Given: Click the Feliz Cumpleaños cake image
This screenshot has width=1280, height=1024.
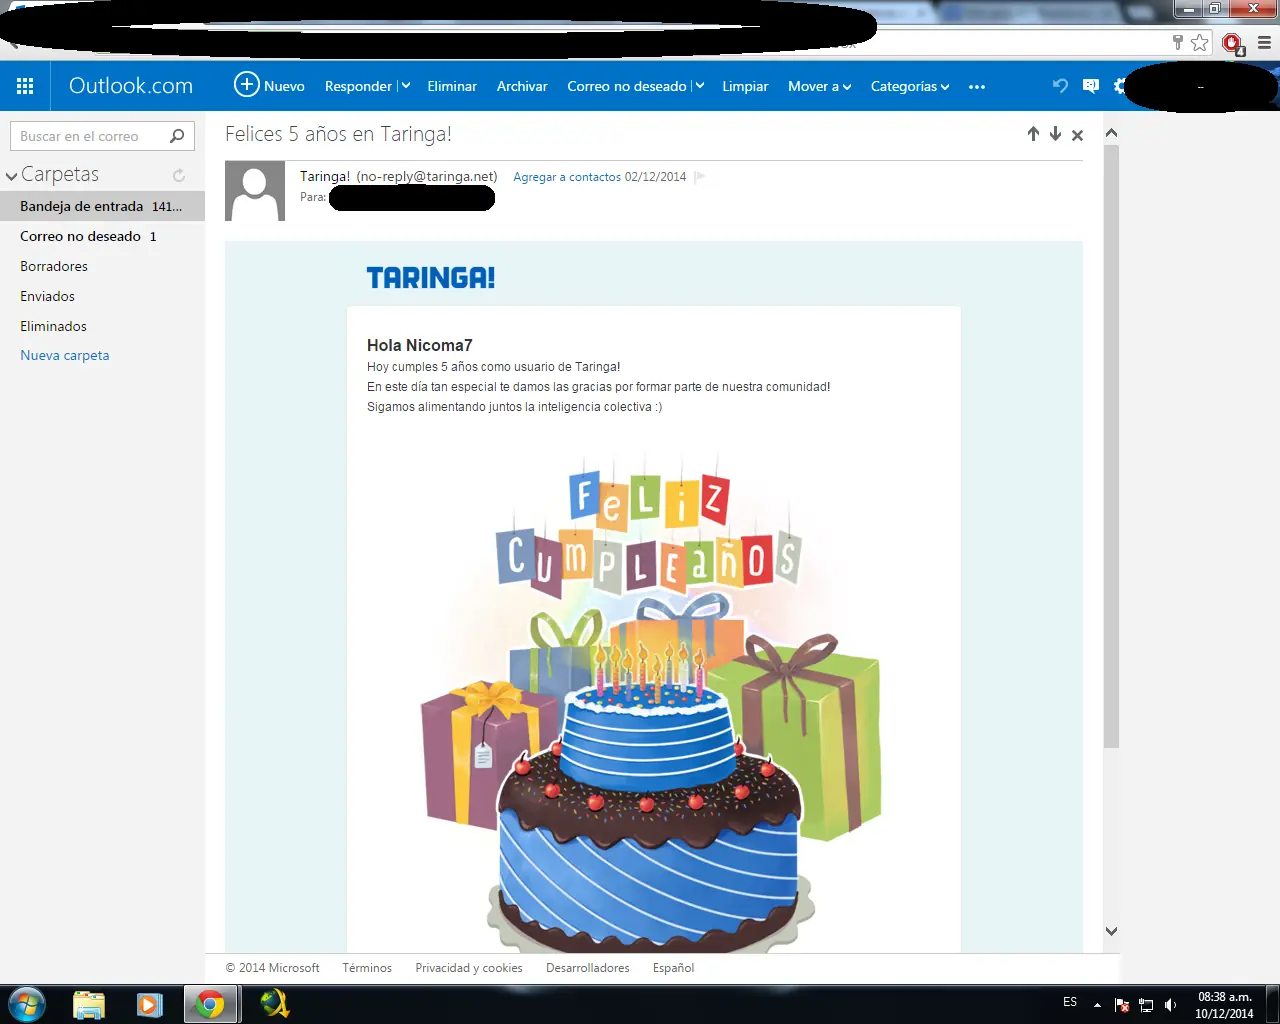Looking at the screenshot, I should click(650, 700).
